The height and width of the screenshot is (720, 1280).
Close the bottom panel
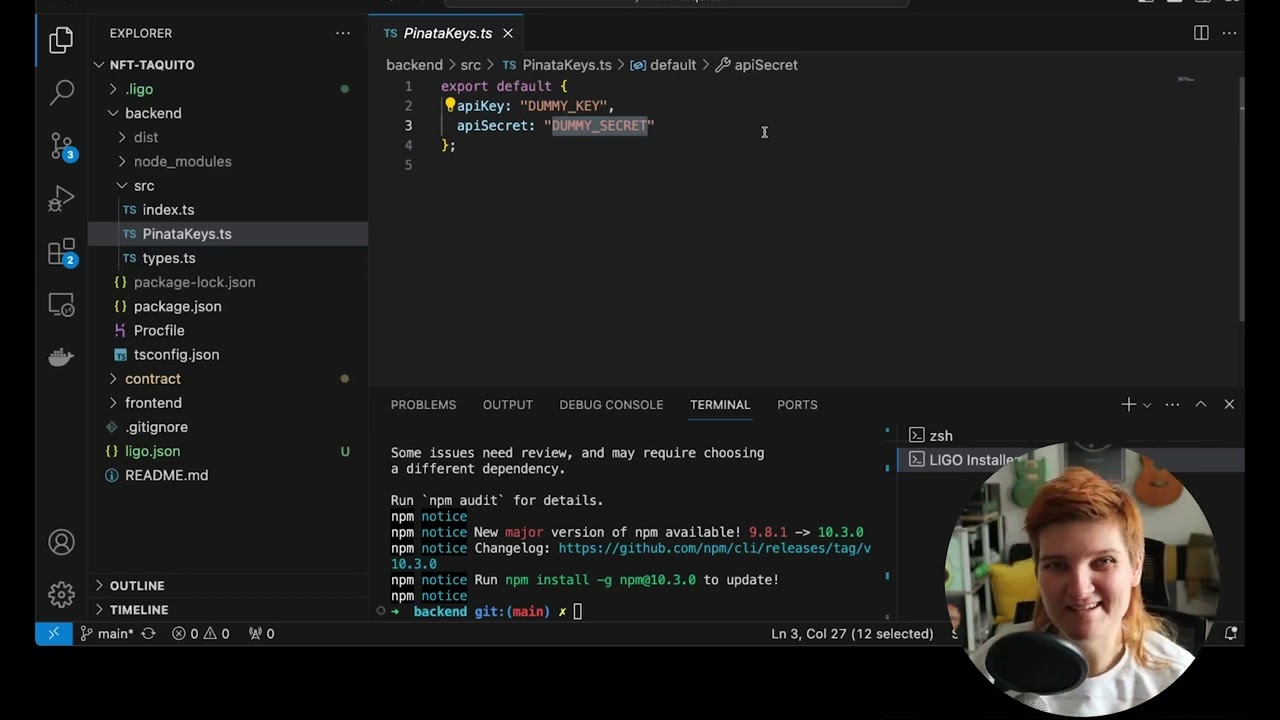pos(1229,404)
